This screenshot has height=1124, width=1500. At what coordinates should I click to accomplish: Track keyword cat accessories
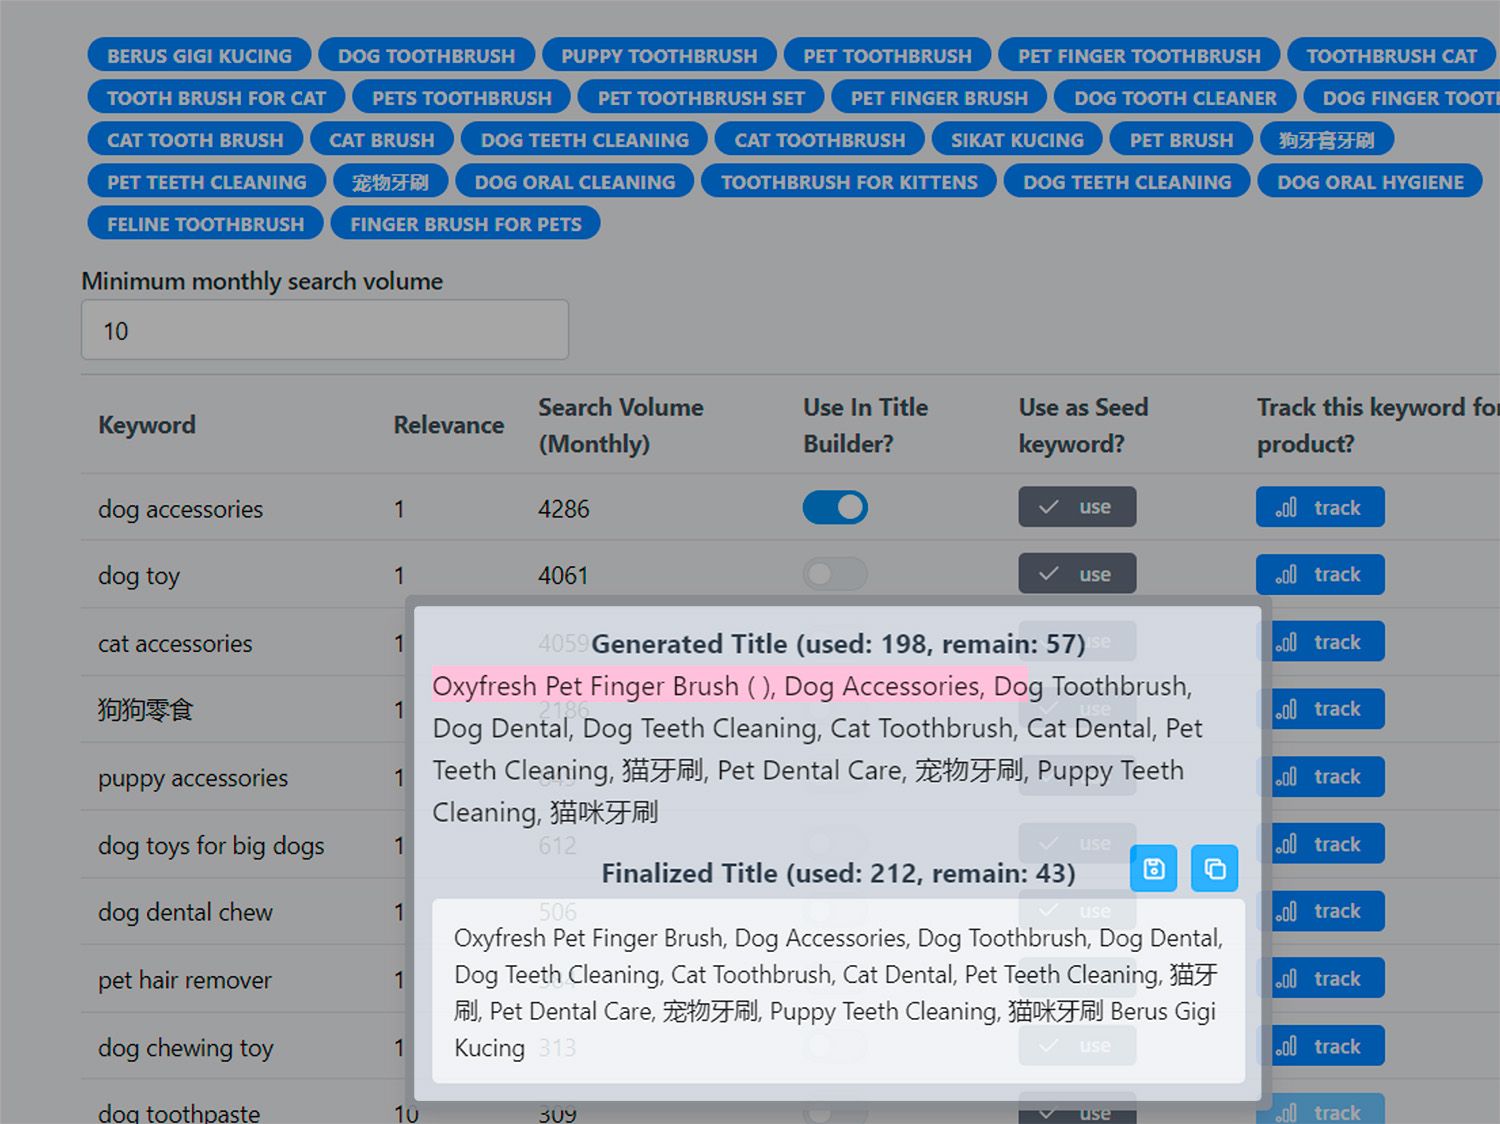pos(1320,642)
